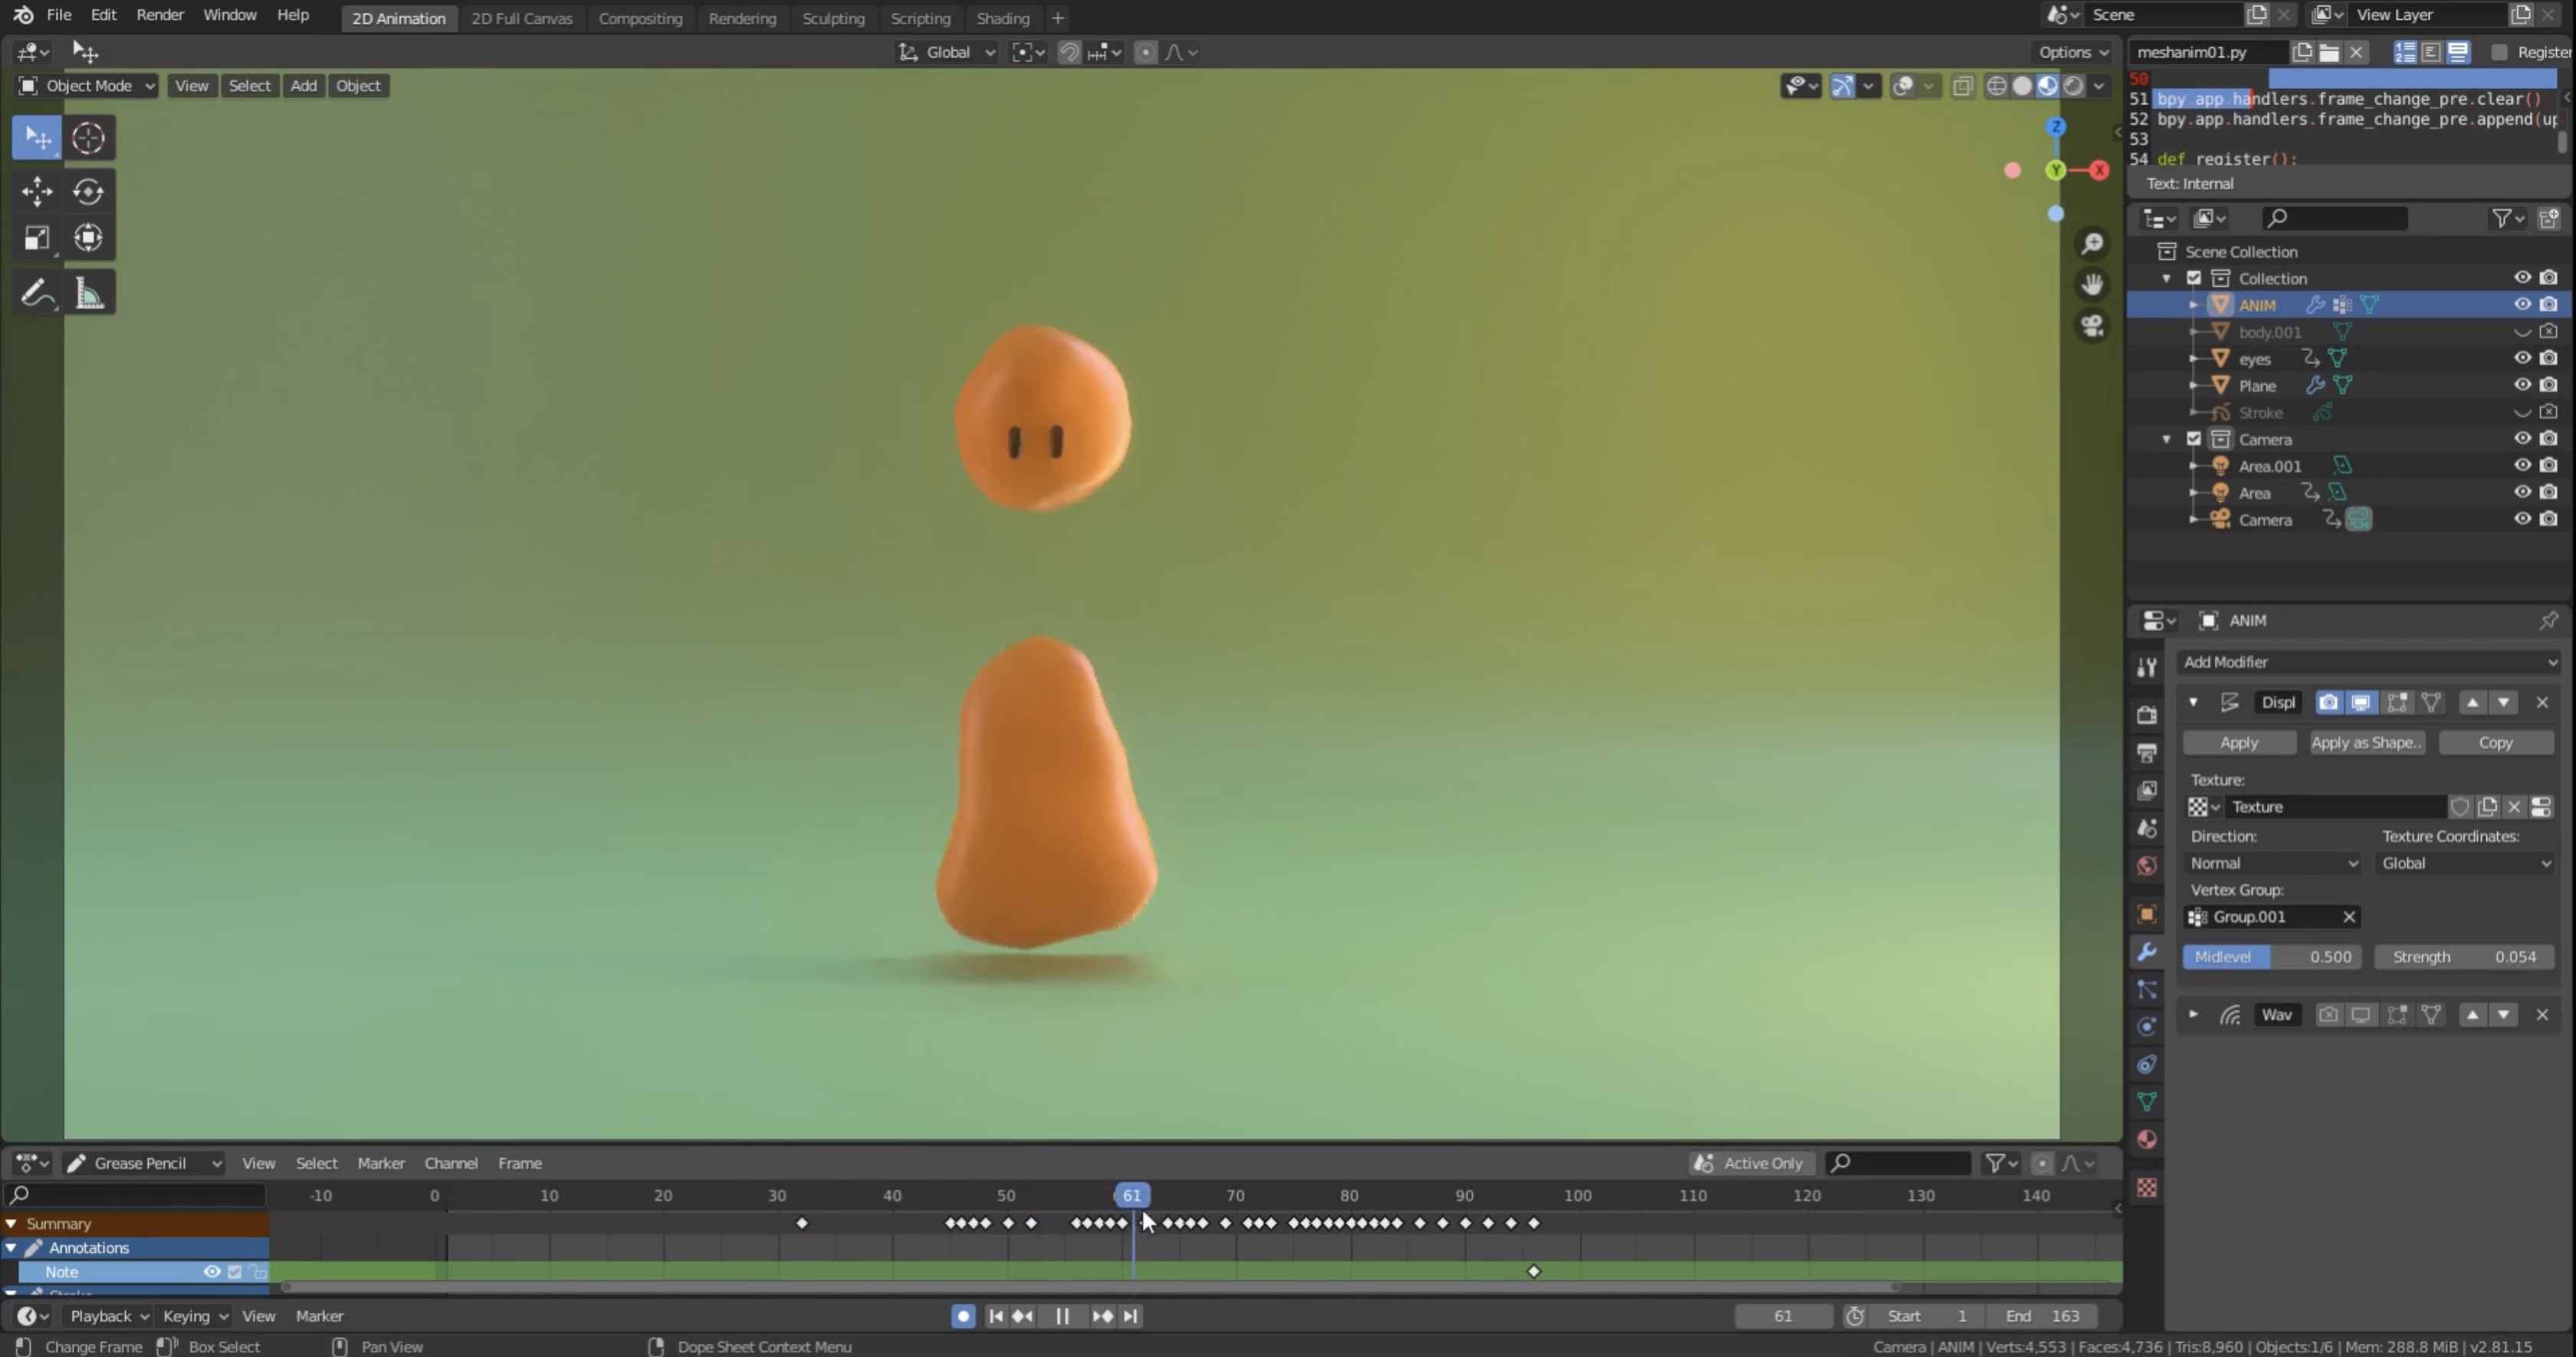Open the Material properties tab
The width and height of the screenshot is (2576, 1357).
click(x=2146, y=1139)
